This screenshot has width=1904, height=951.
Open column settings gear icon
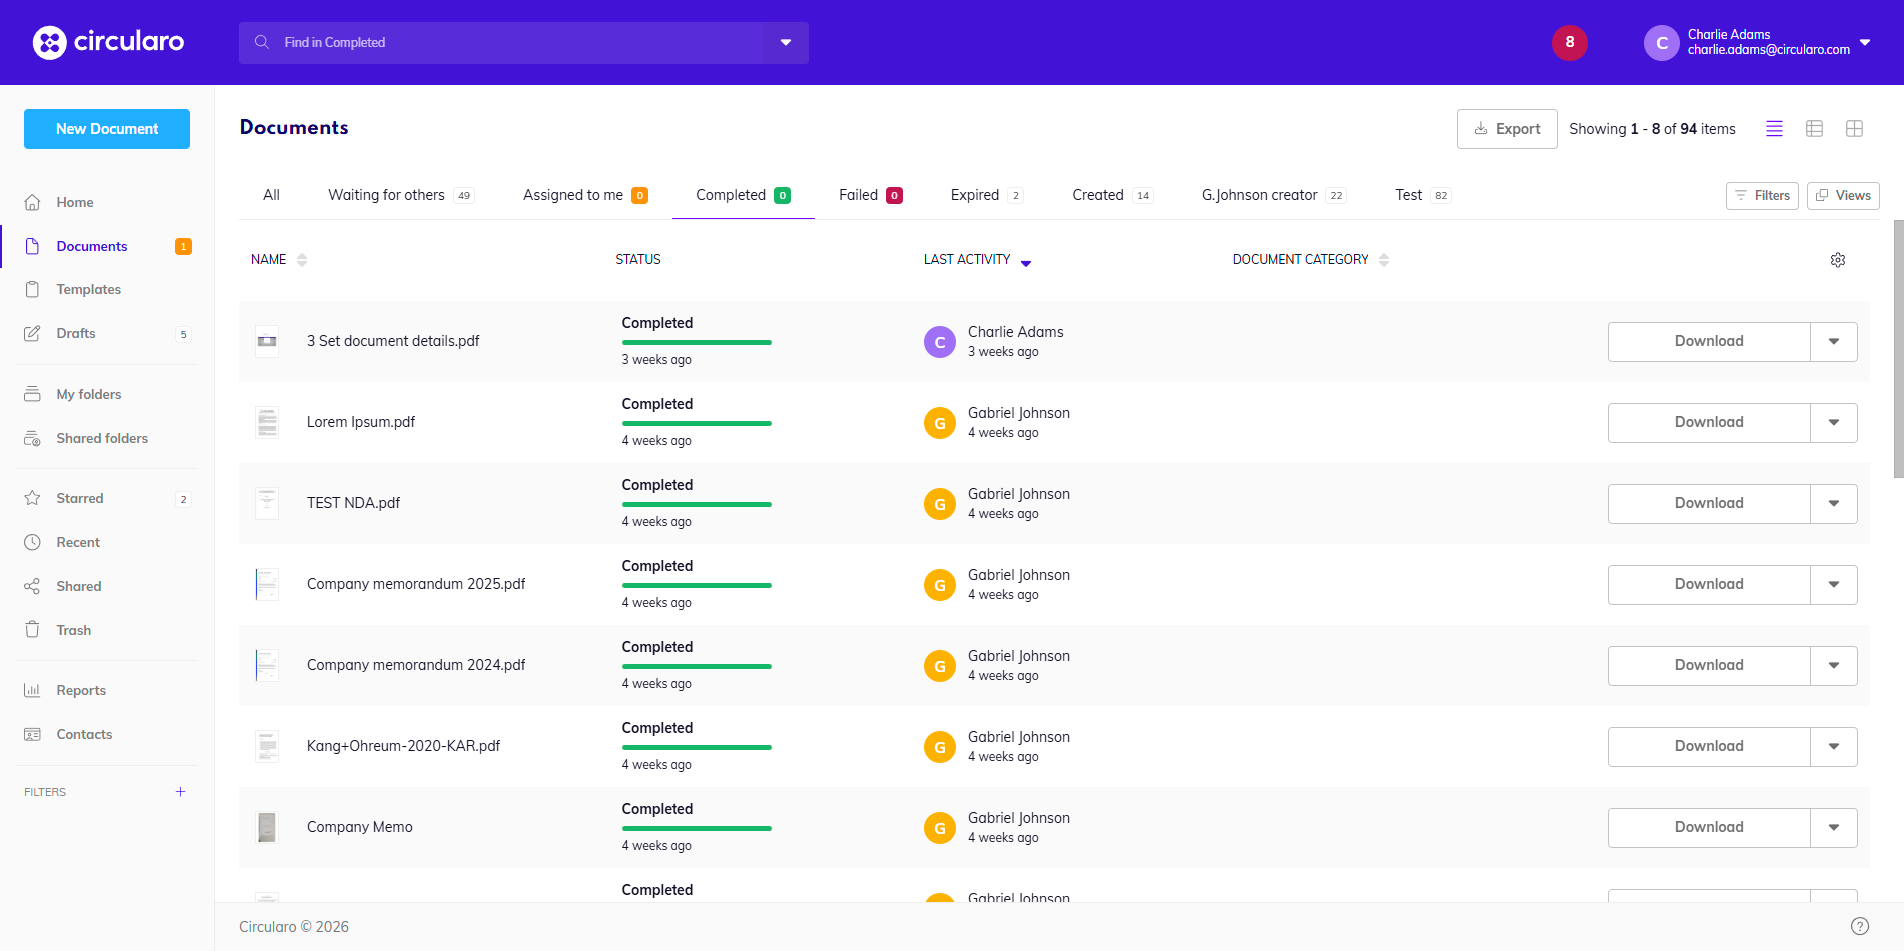[x=1837, y=260]
